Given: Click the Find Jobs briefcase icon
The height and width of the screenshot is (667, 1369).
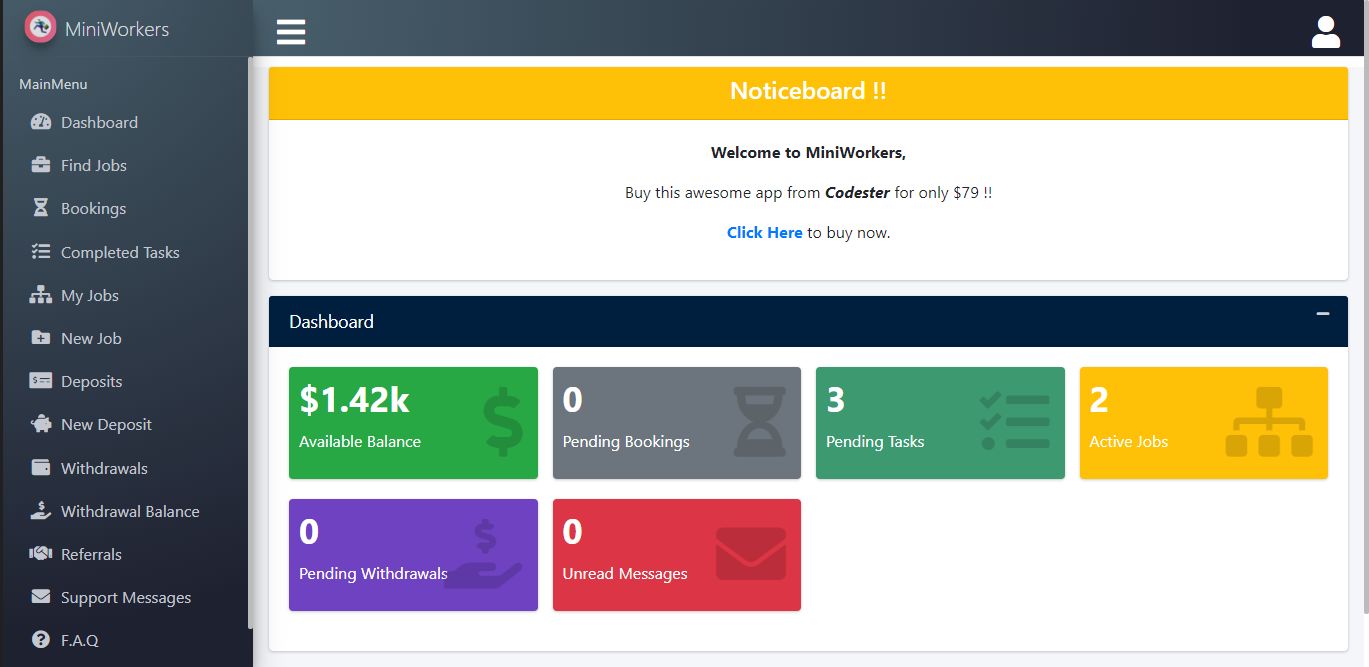Looking at the screenshot, I should tap(41, 166).
